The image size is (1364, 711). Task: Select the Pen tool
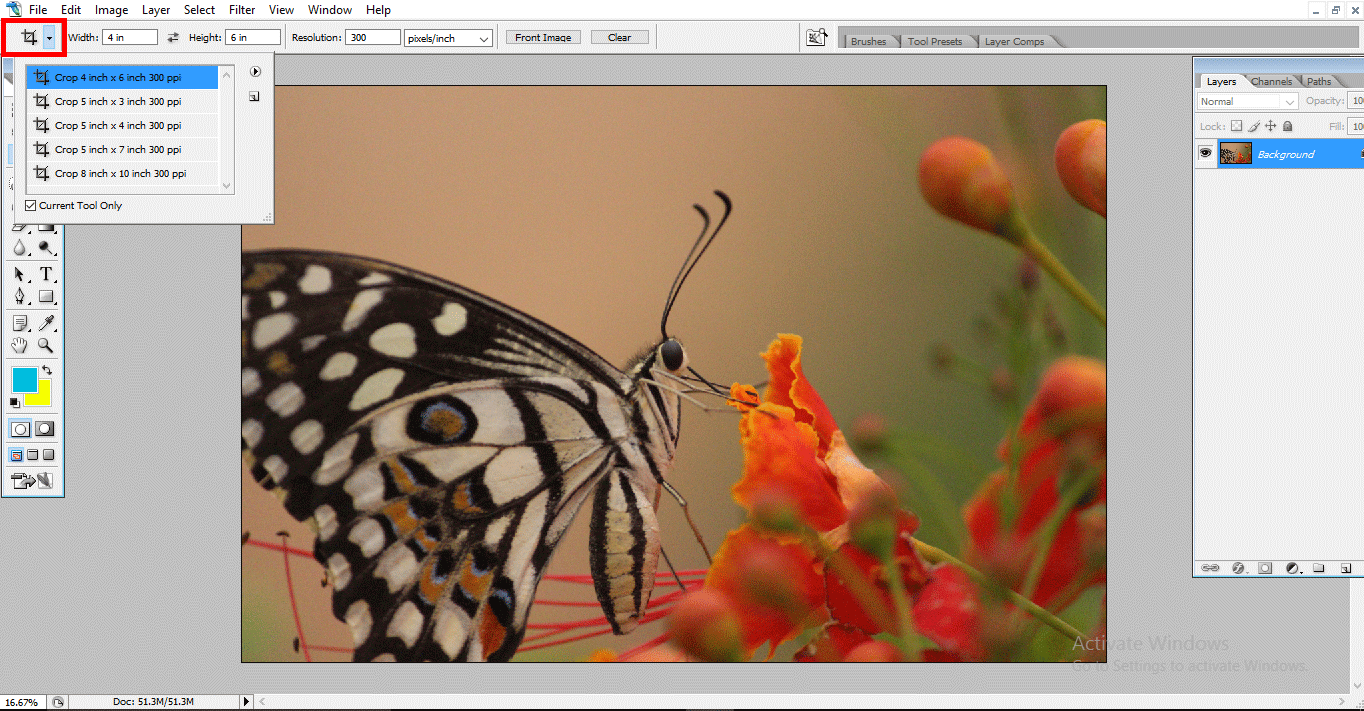[20, 296]
